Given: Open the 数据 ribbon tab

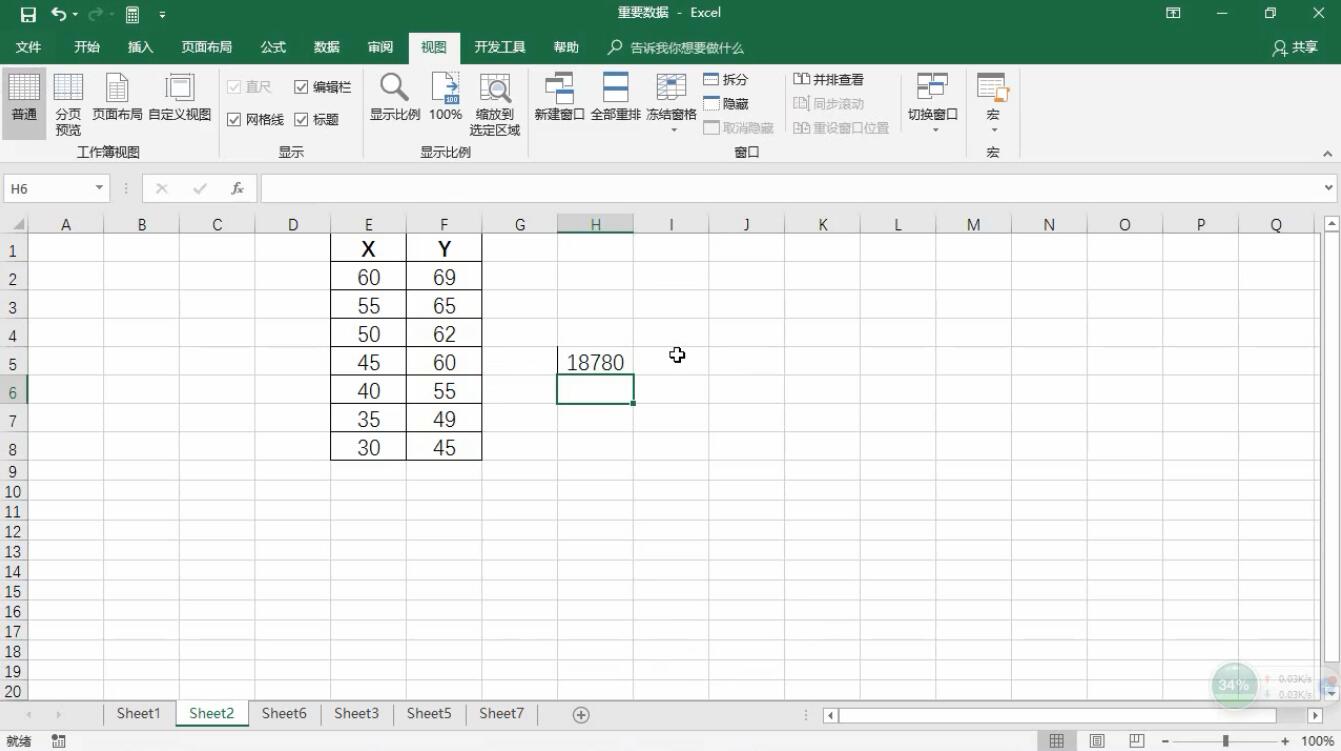Looking at the screenshot, I should pyautogui.click(x=327, y=47).
